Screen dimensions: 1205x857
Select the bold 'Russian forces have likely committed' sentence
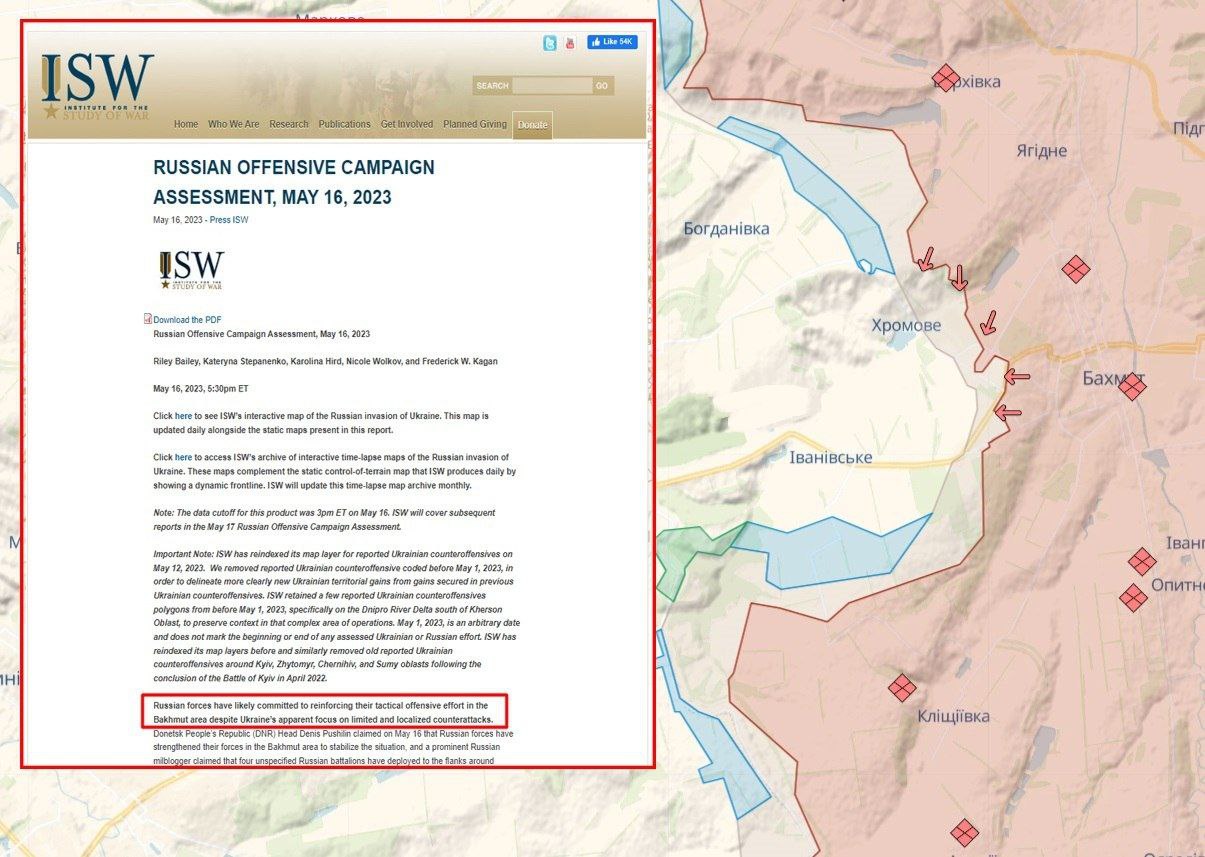325,712
